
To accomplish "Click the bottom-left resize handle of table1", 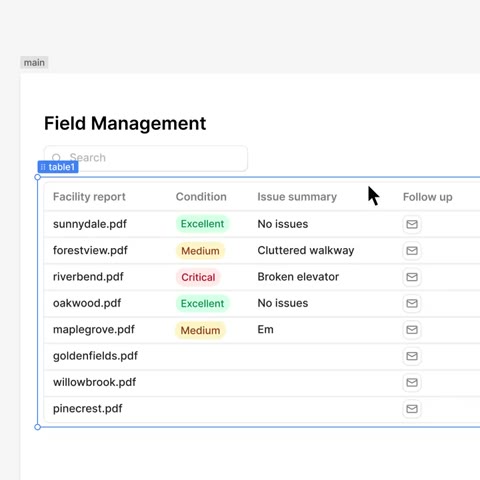I will tap(38, 427).
